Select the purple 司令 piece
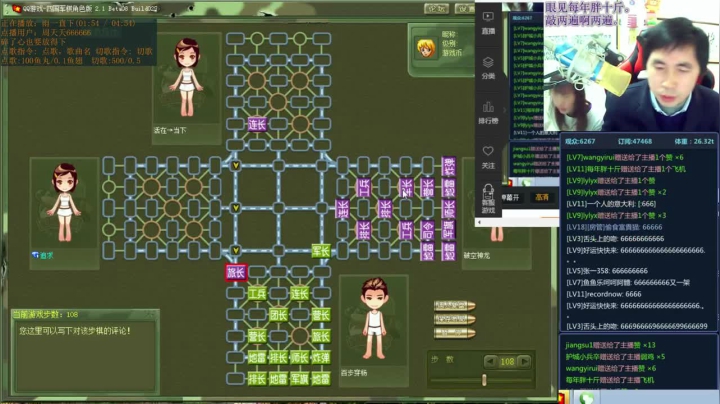 pyautogui.click(x=428, y=230)
